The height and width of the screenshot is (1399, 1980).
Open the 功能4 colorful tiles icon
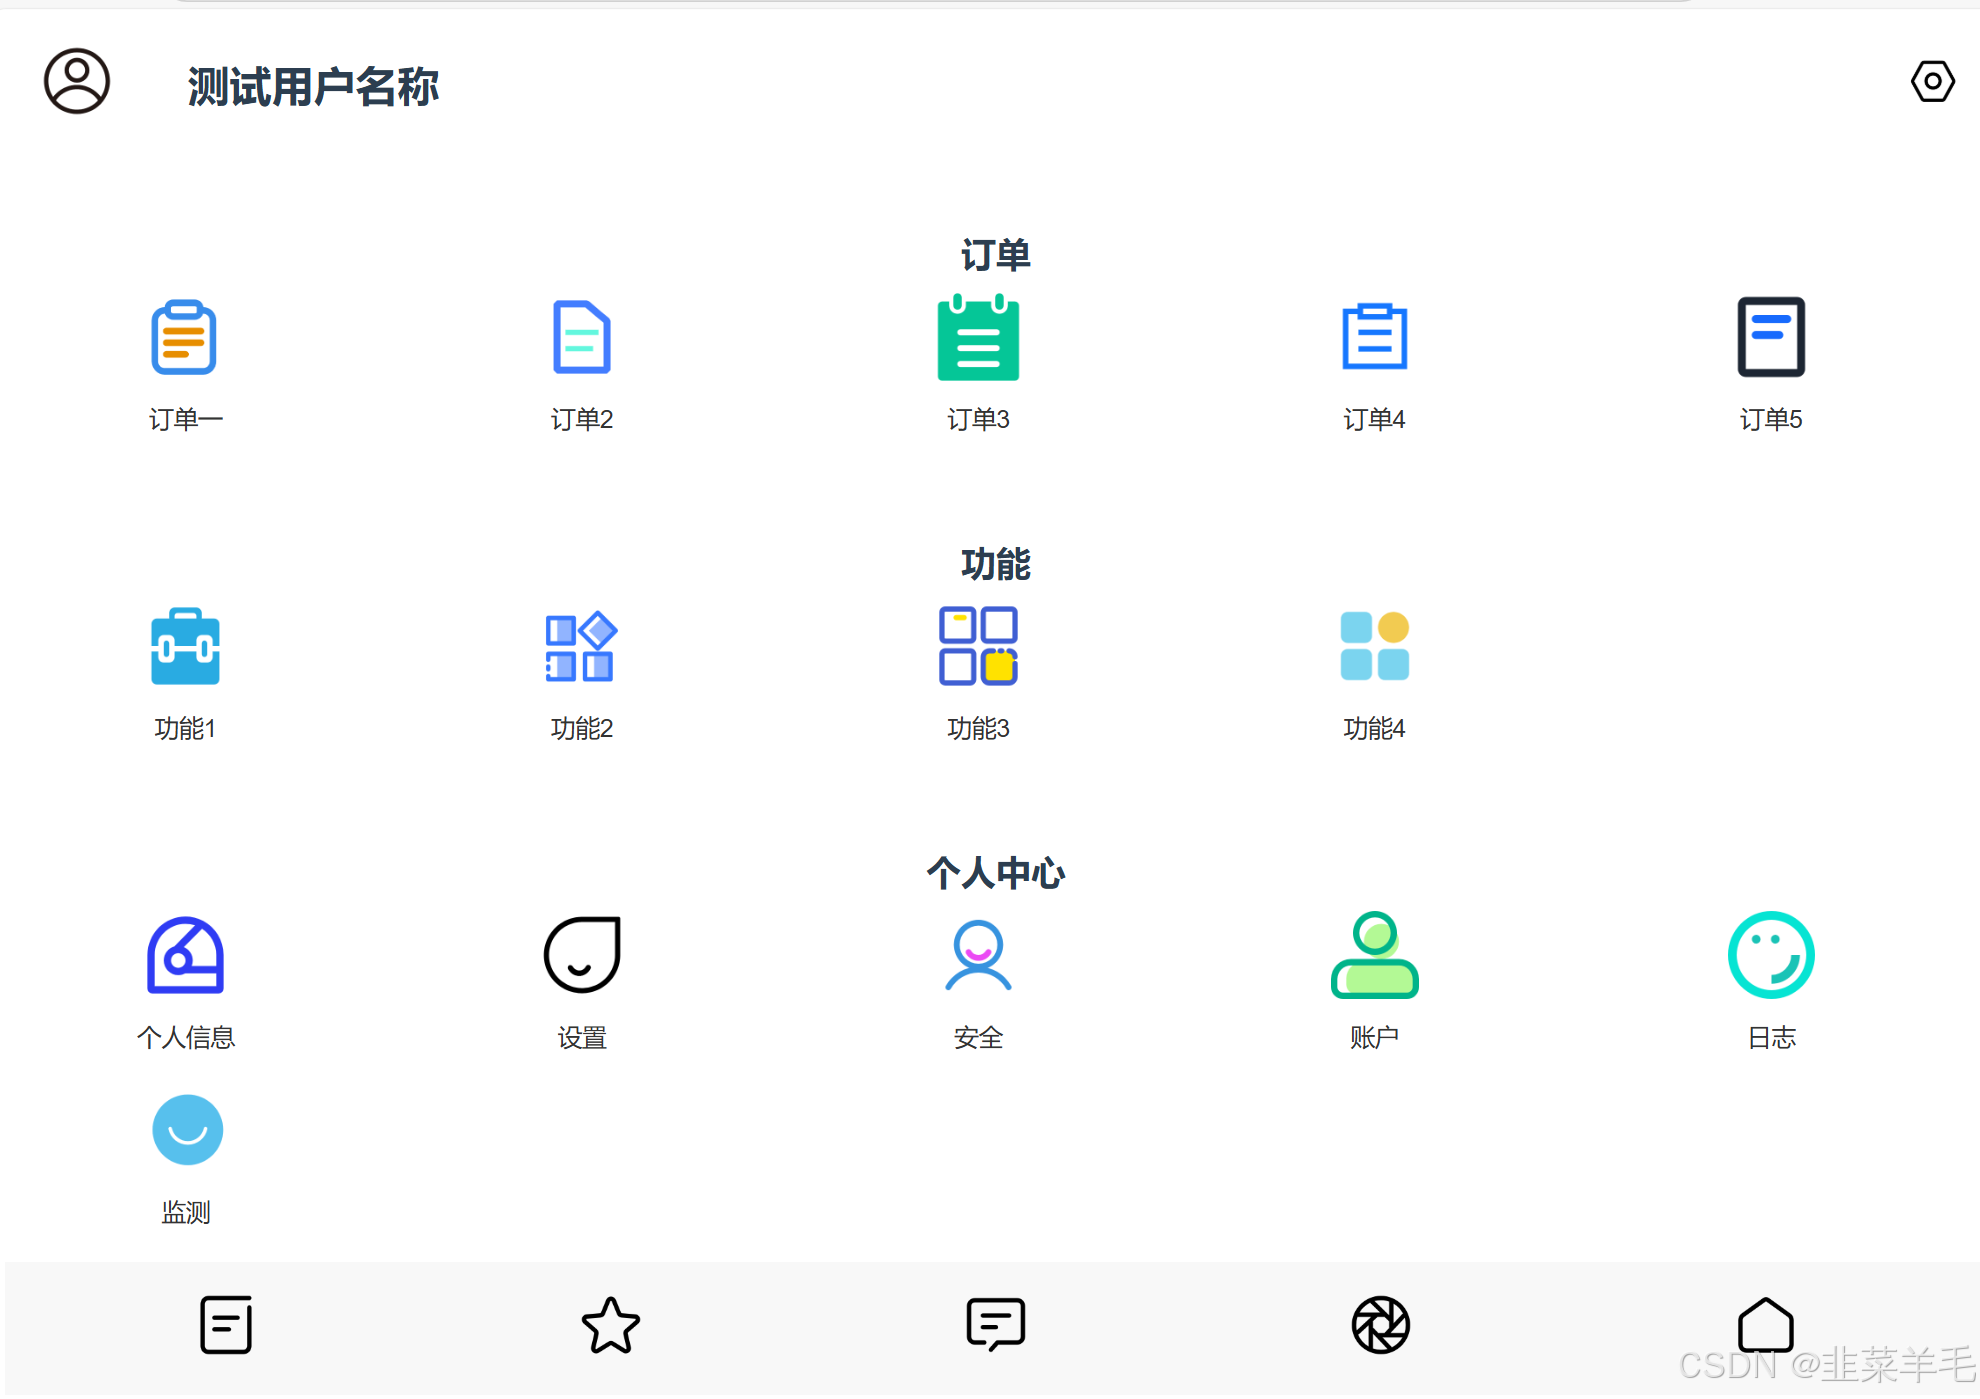pos(1374,647)
